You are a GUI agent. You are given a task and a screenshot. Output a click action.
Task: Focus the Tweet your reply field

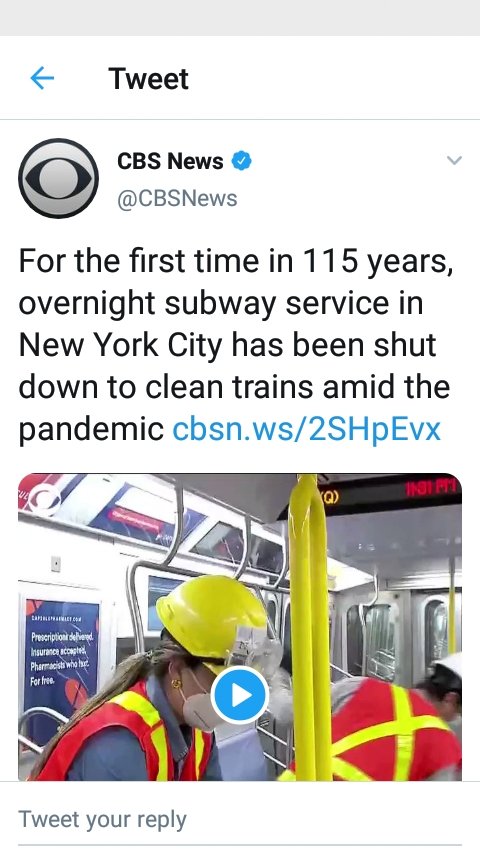240,820
